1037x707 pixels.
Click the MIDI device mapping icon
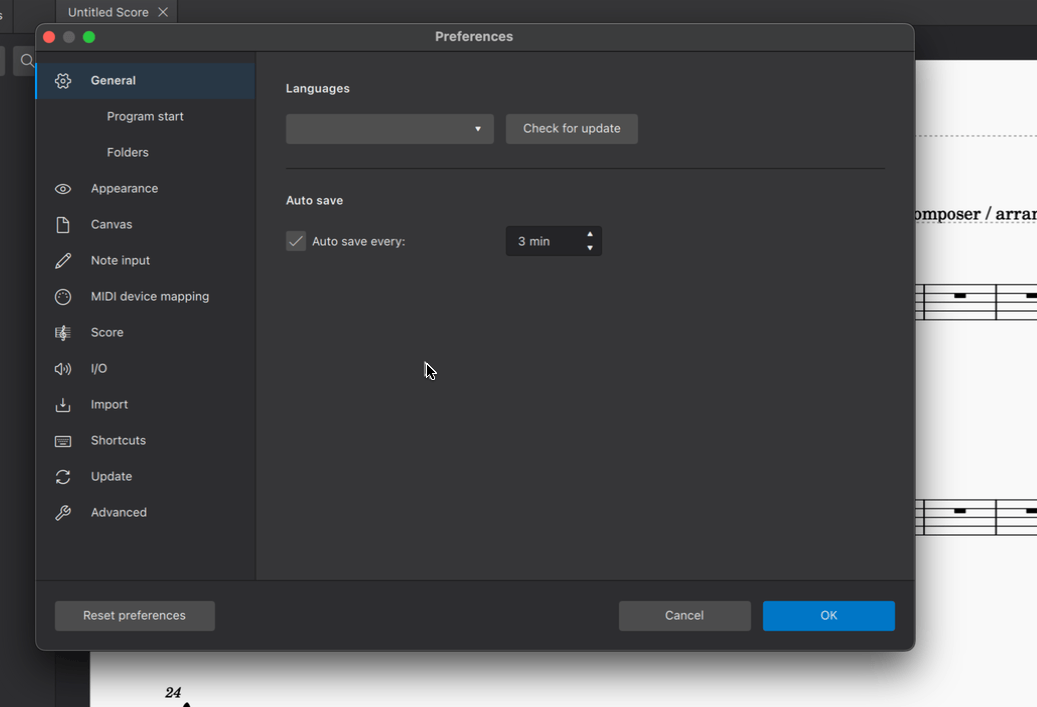[x=62, y=296]
